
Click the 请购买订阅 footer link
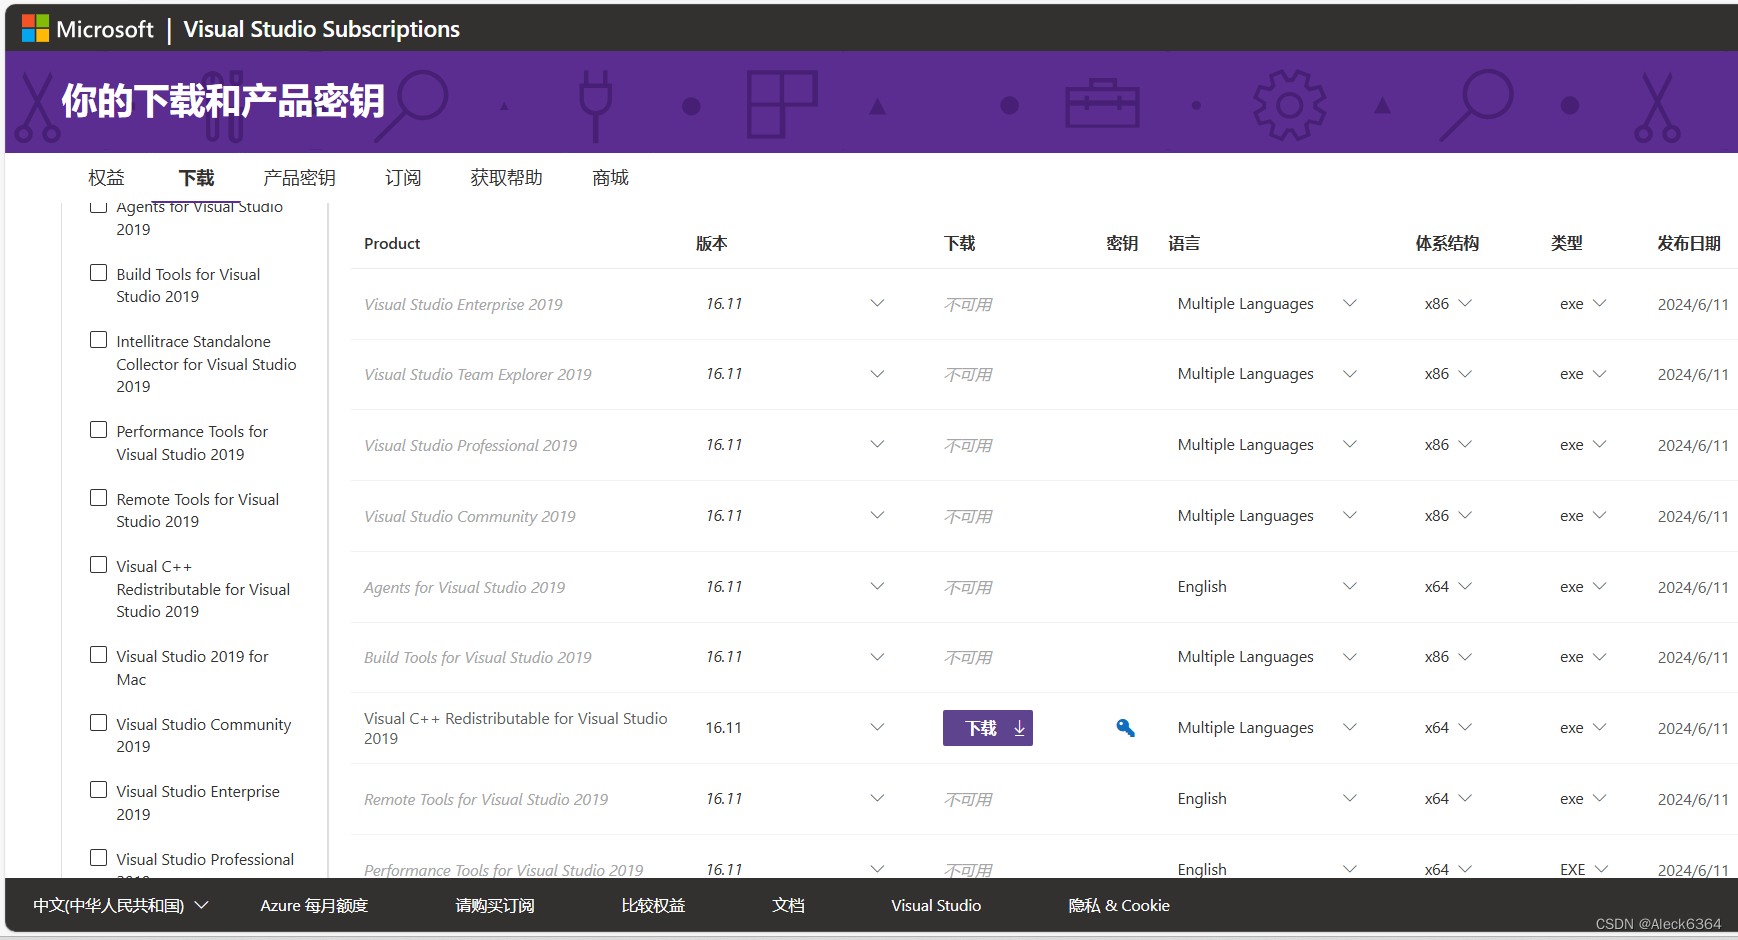(495, 906)
